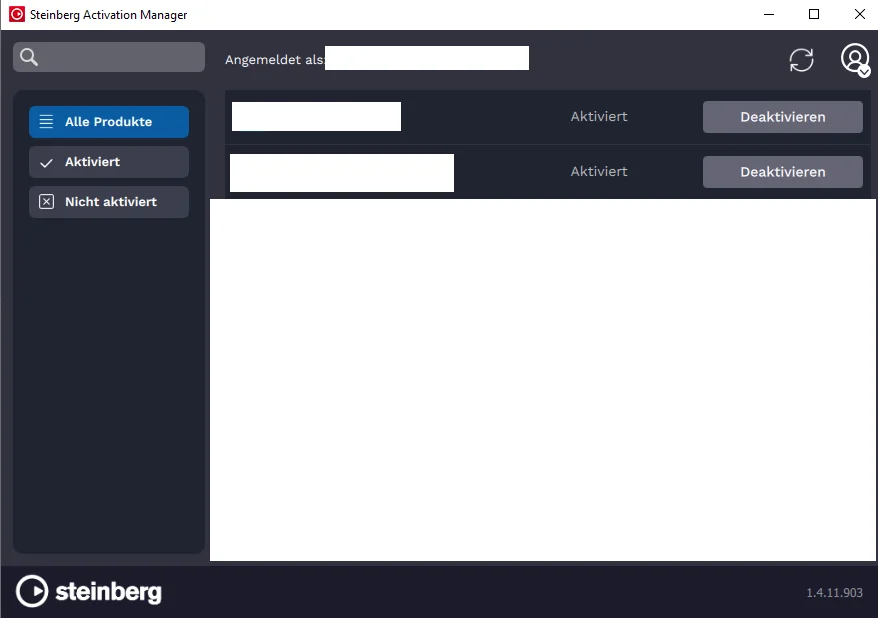The height and width of the screenshot is (618, 878).
Task: Click the search magnifier icon
Action: pos(29,57)
